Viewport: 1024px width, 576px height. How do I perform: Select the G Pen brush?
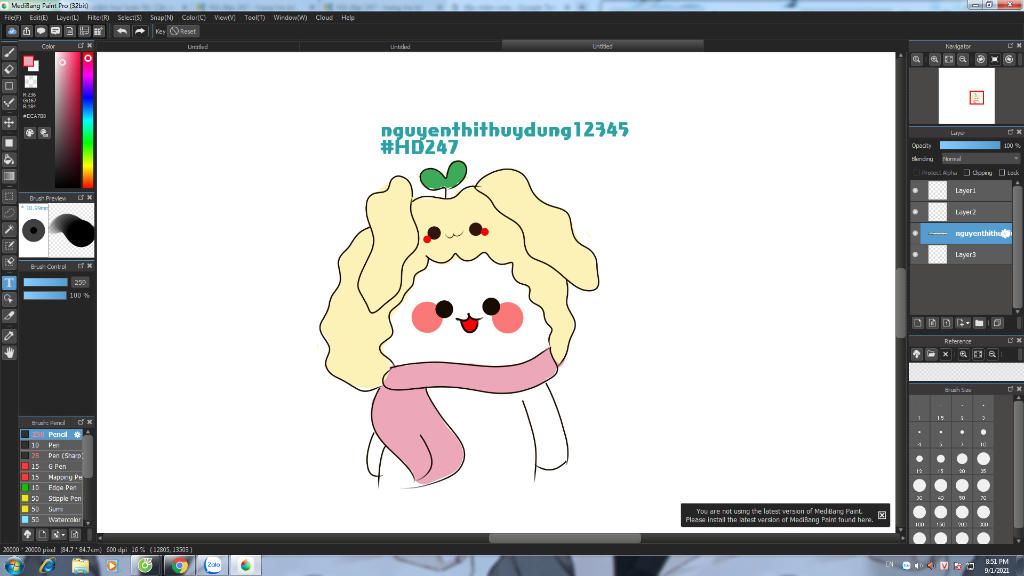coord(52,467)
